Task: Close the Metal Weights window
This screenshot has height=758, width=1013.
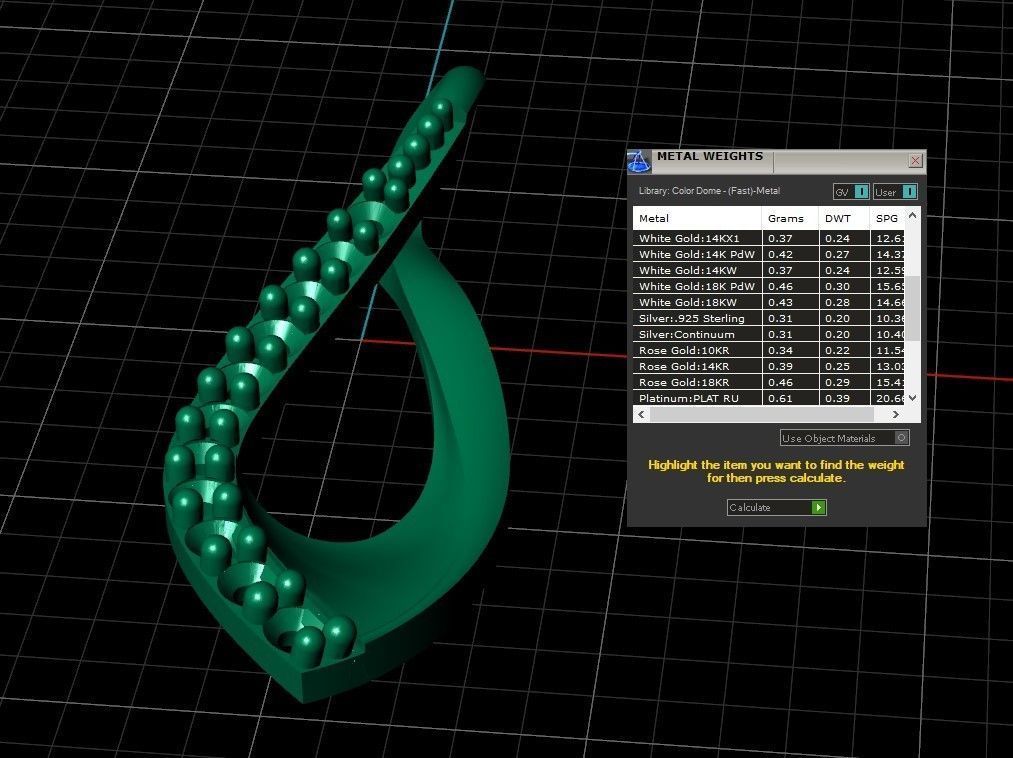Action: (x=915, y=161)
